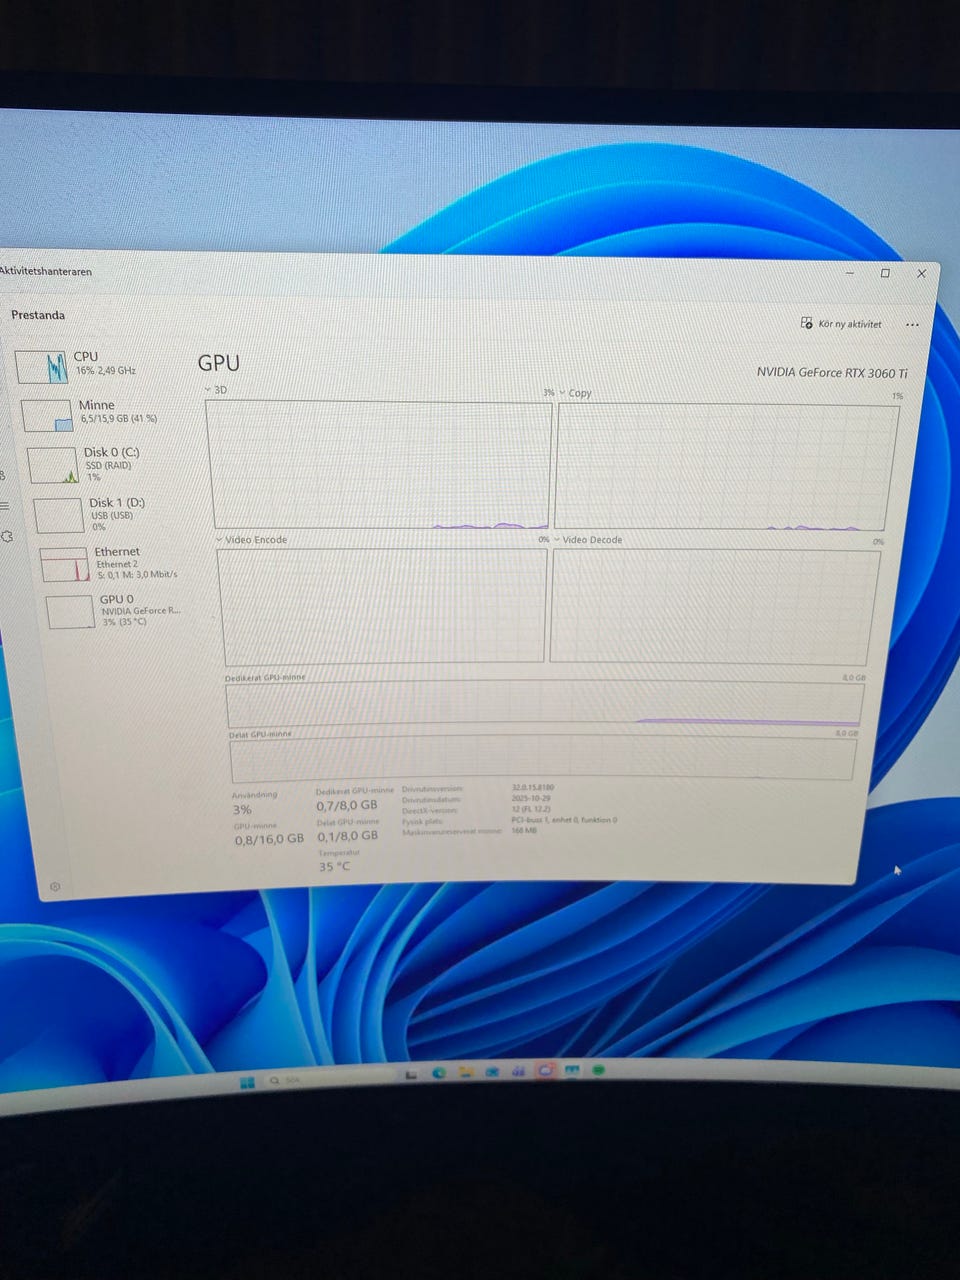Image resolution: width=960 pixels, height=1280 pixels.
Task: Click the 0,1/8,0 GB shared memory value
Action: pyautogui.click(x=348, y=836)
